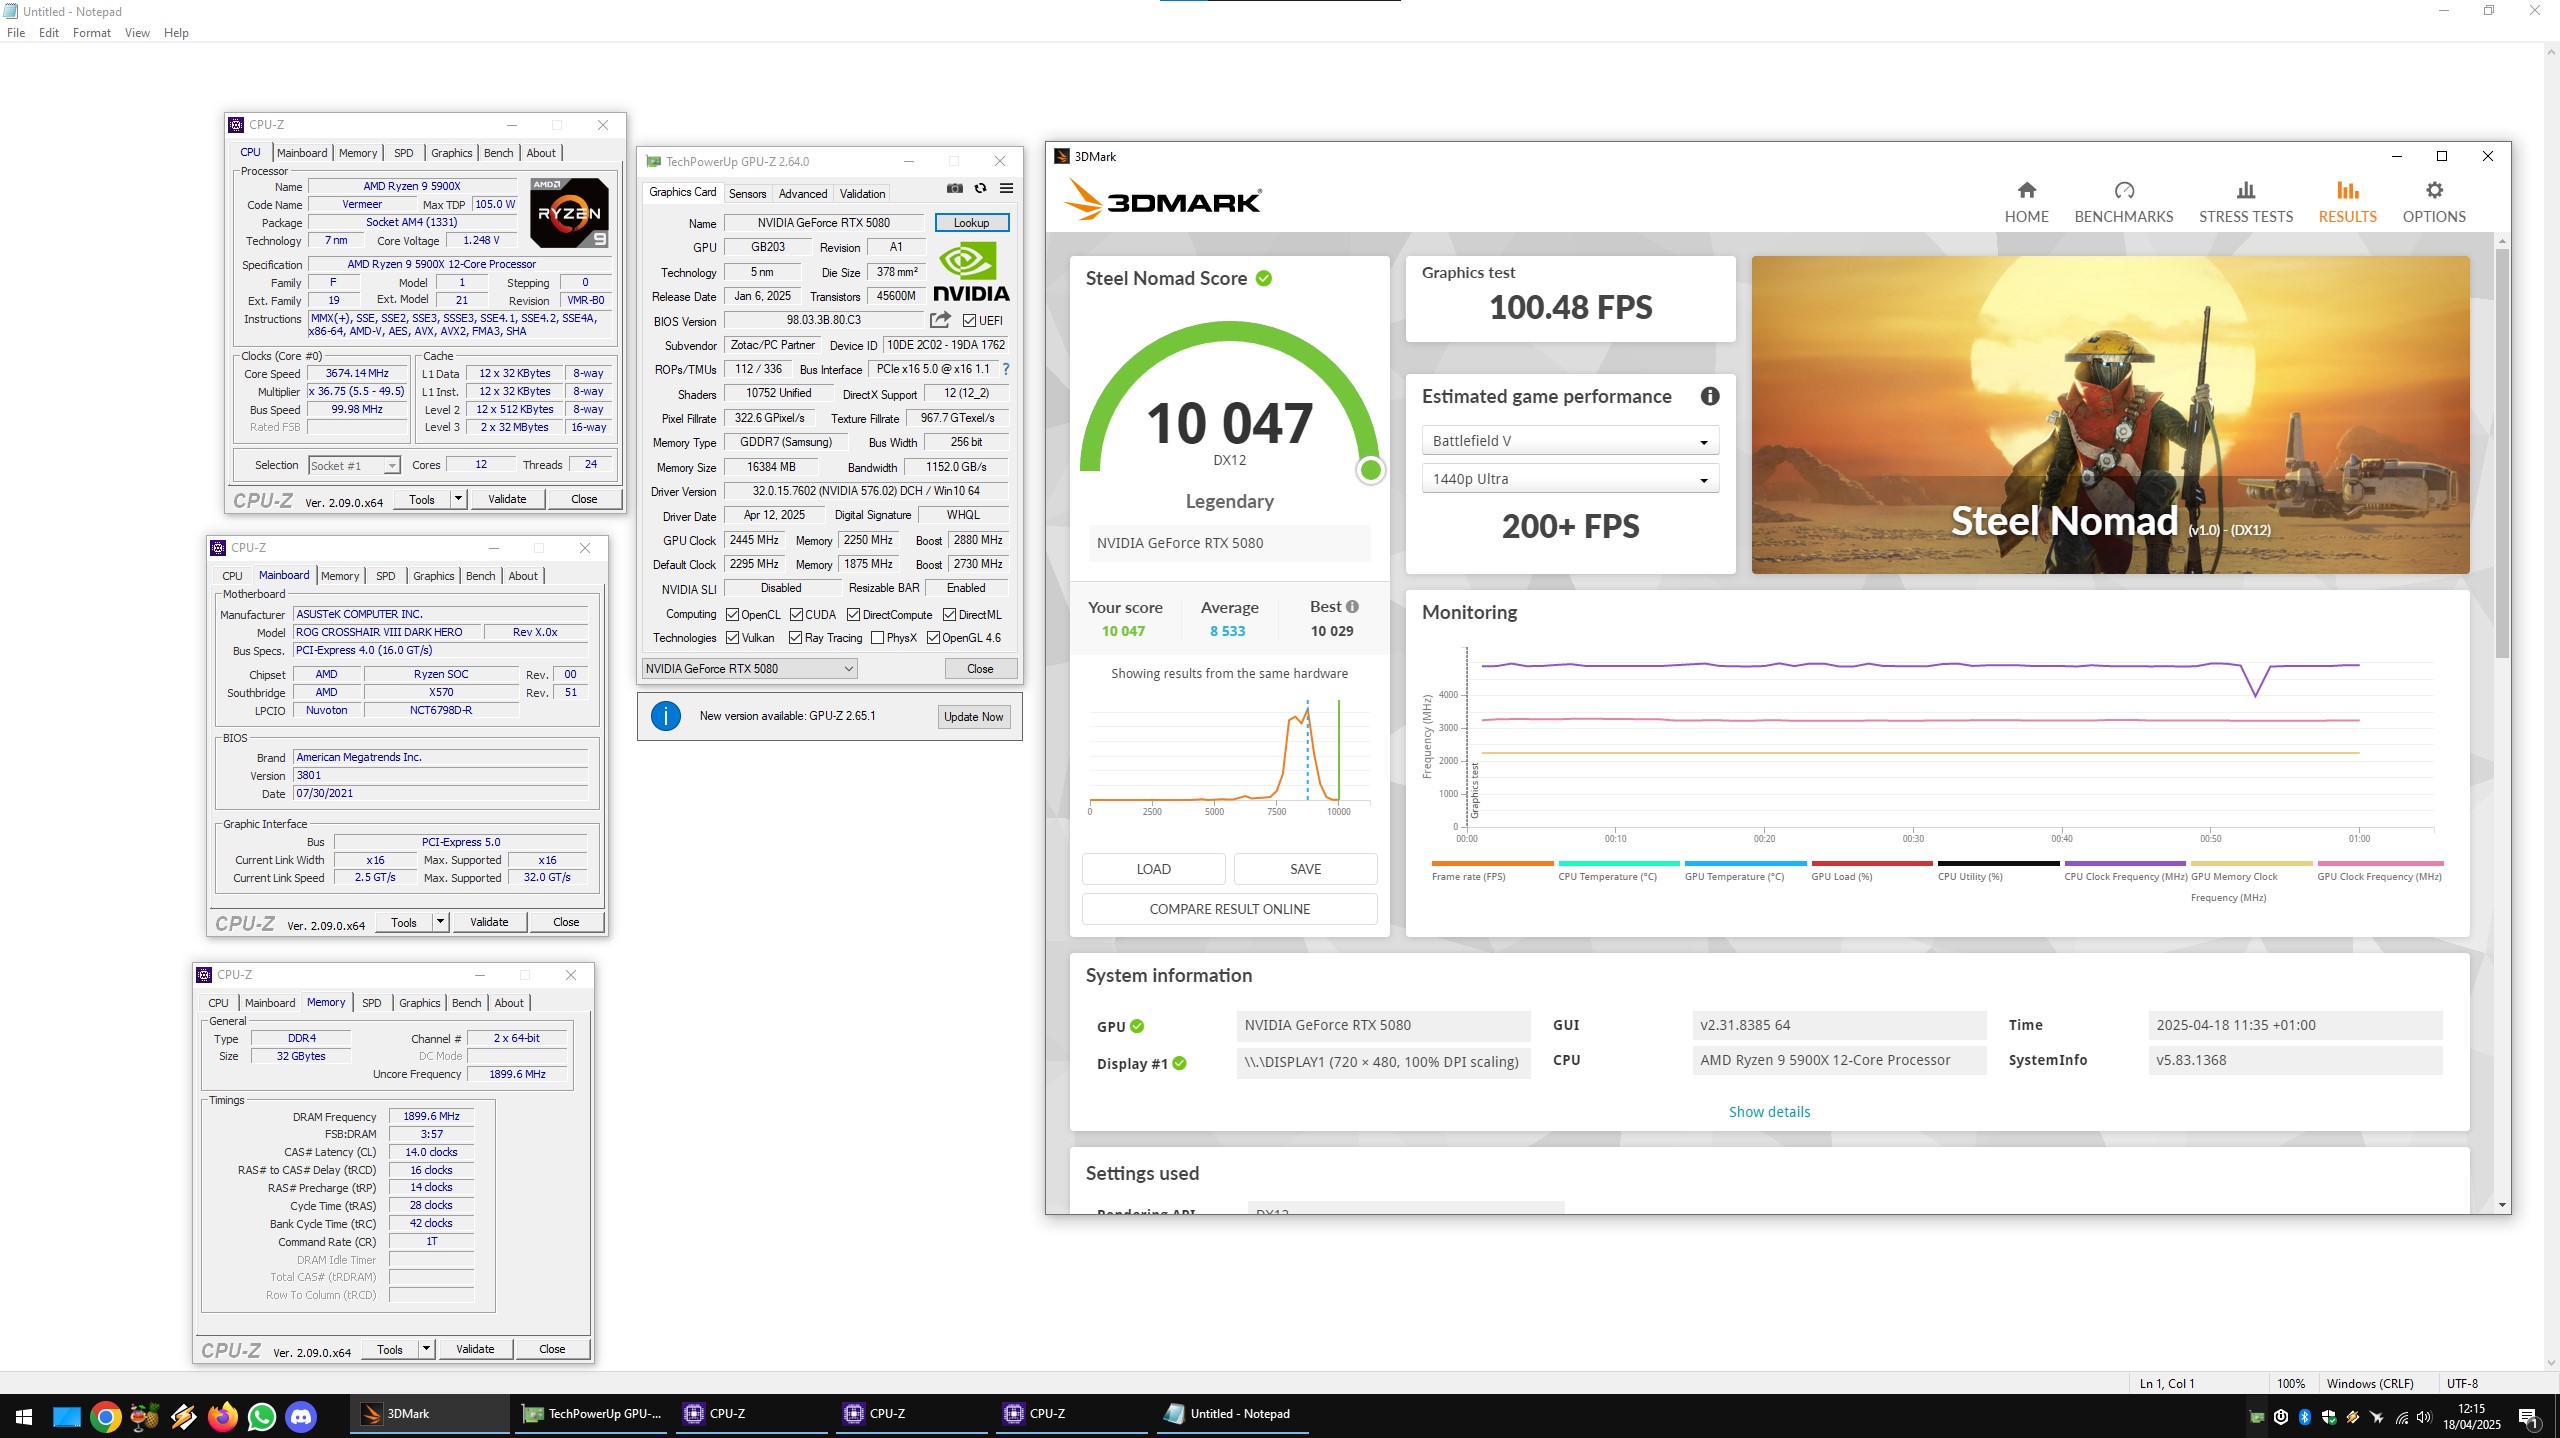
Task: Click the Bus Interface question mark in GPU-Z
Action: coord(1006,369)
